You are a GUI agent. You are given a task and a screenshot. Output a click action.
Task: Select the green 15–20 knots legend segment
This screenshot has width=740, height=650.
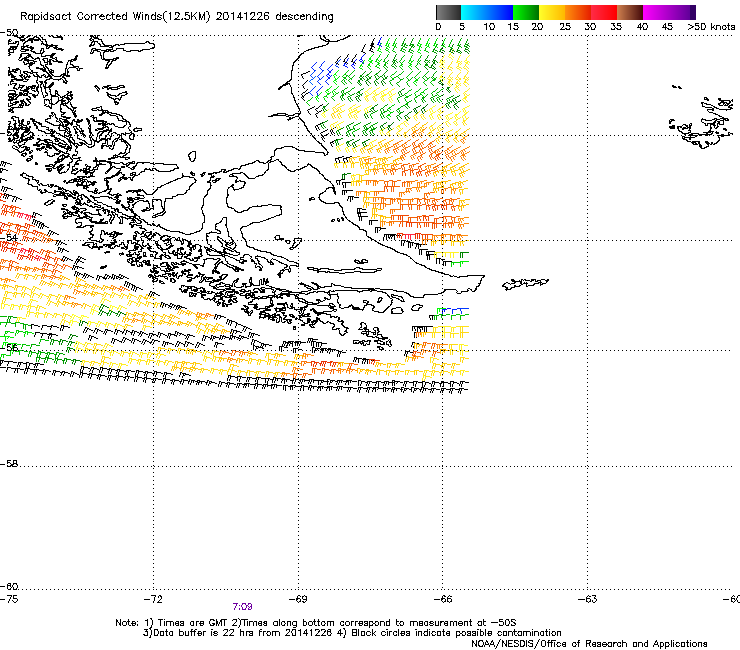[x=526, y=12]
